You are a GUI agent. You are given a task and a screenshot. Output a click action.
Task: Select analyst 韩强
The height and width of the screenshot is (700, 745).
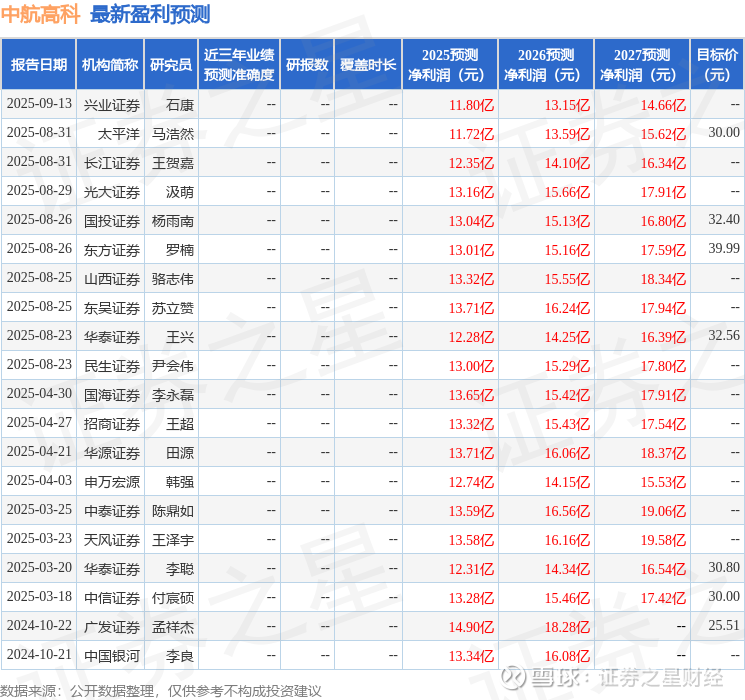click(180, 482)
